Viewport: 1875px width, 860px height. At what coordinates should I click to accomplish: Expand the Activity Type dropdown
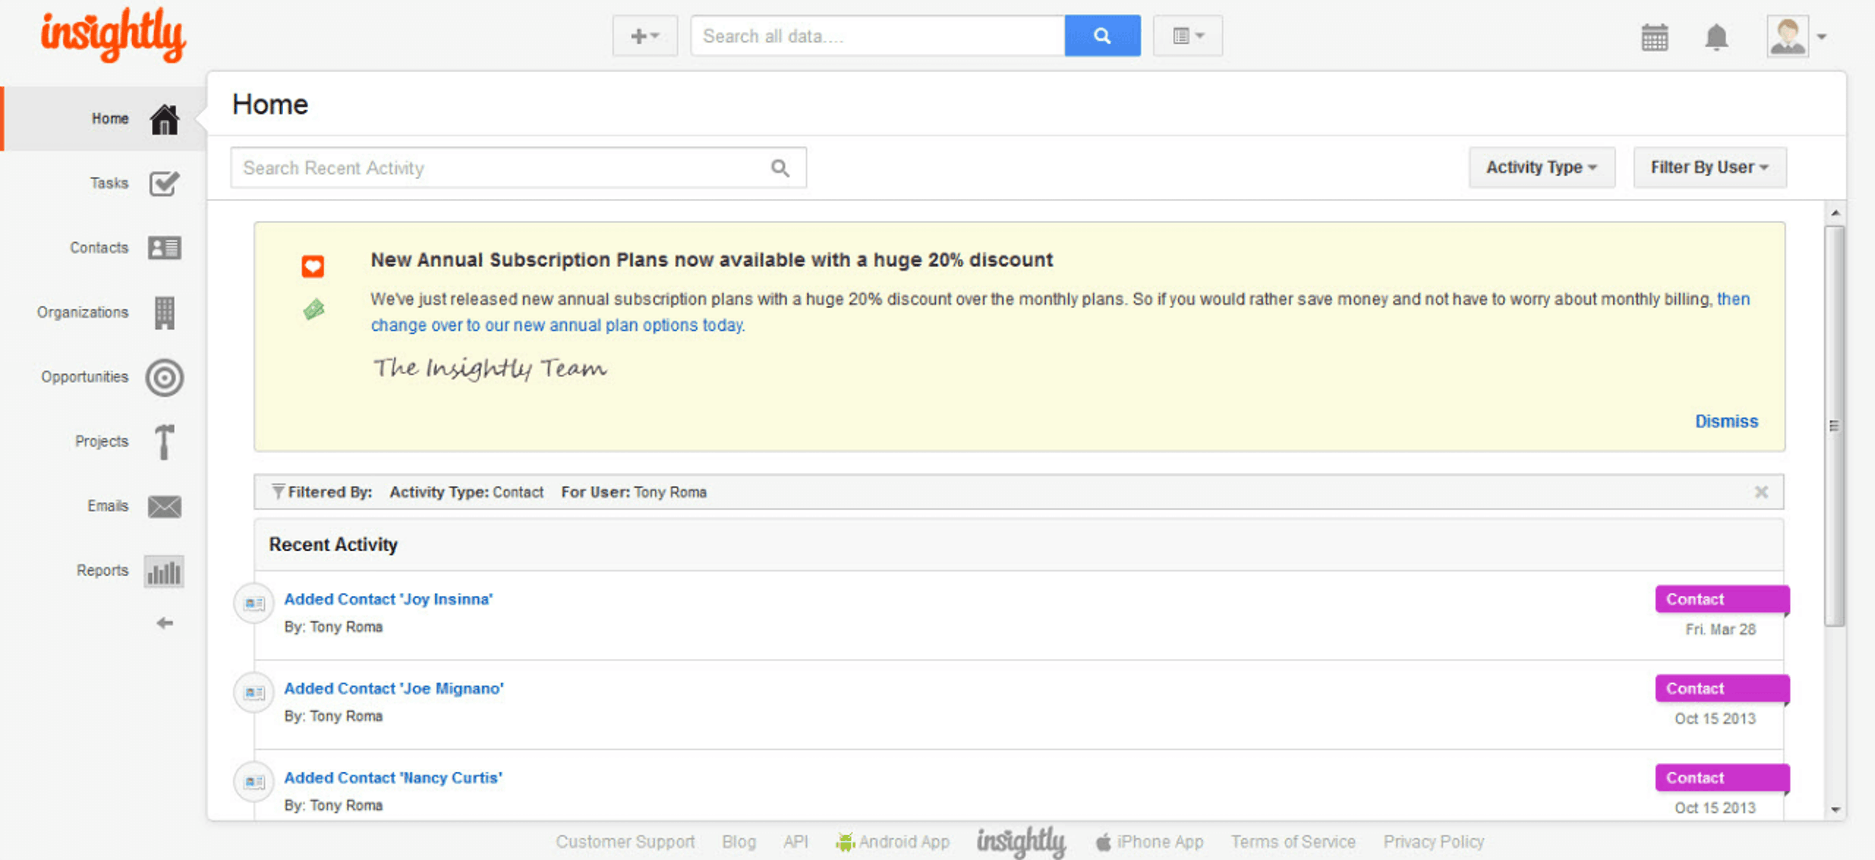(1541, 167)
